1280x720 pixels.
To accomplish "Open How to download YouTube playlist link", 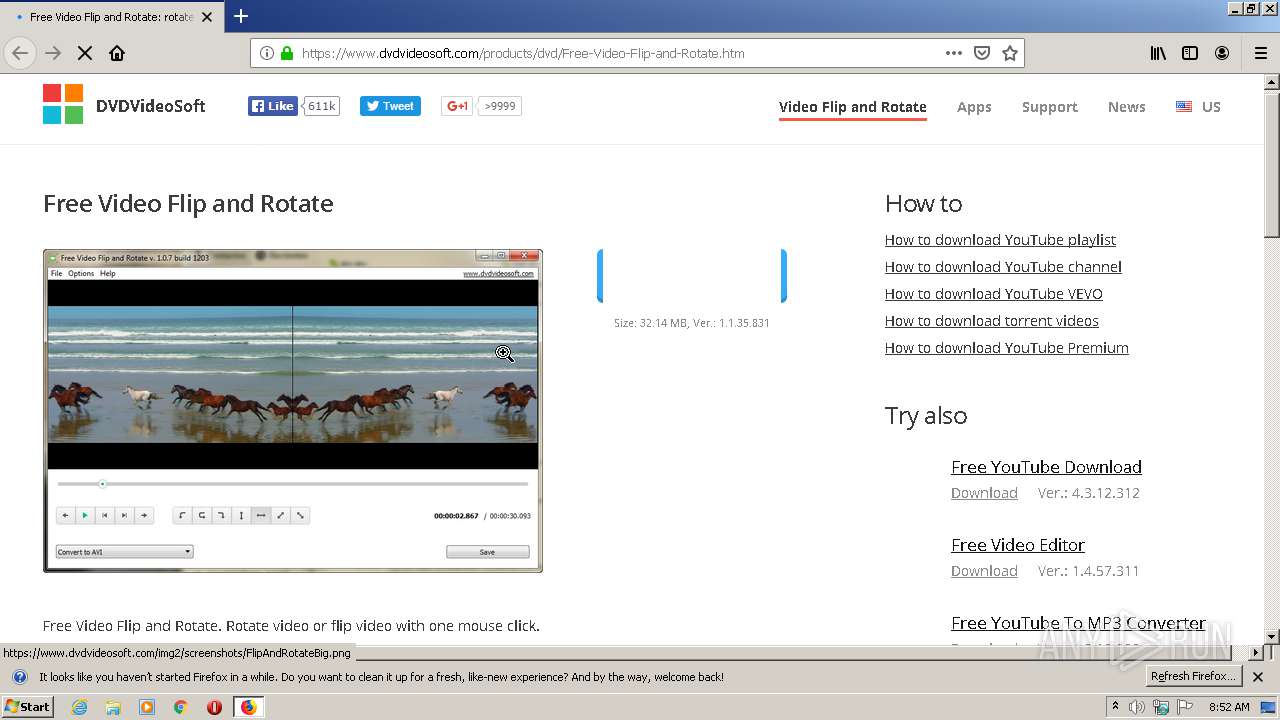I will click(x=1000, y=240).
